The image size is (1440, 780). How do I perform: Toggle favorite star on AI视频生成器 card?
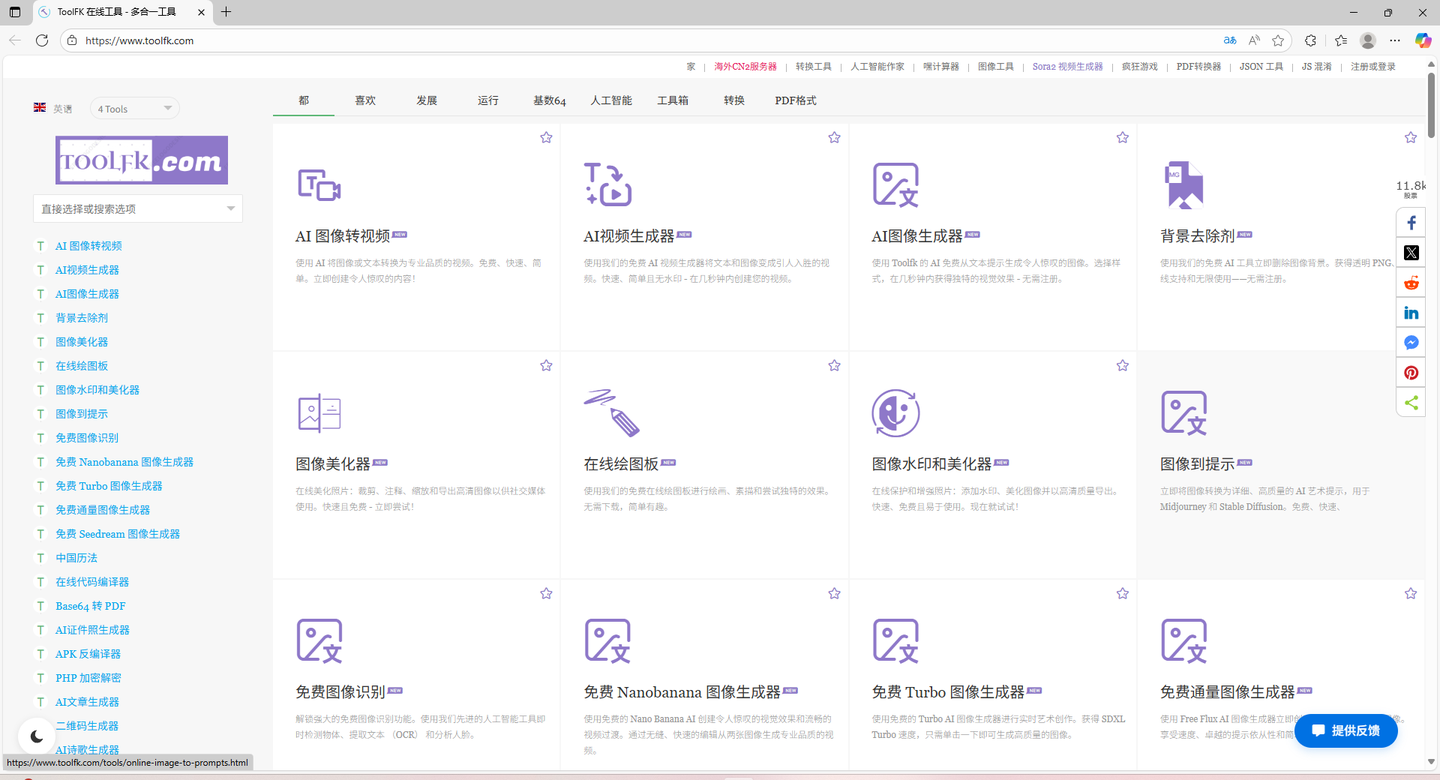tap(834, 138)
